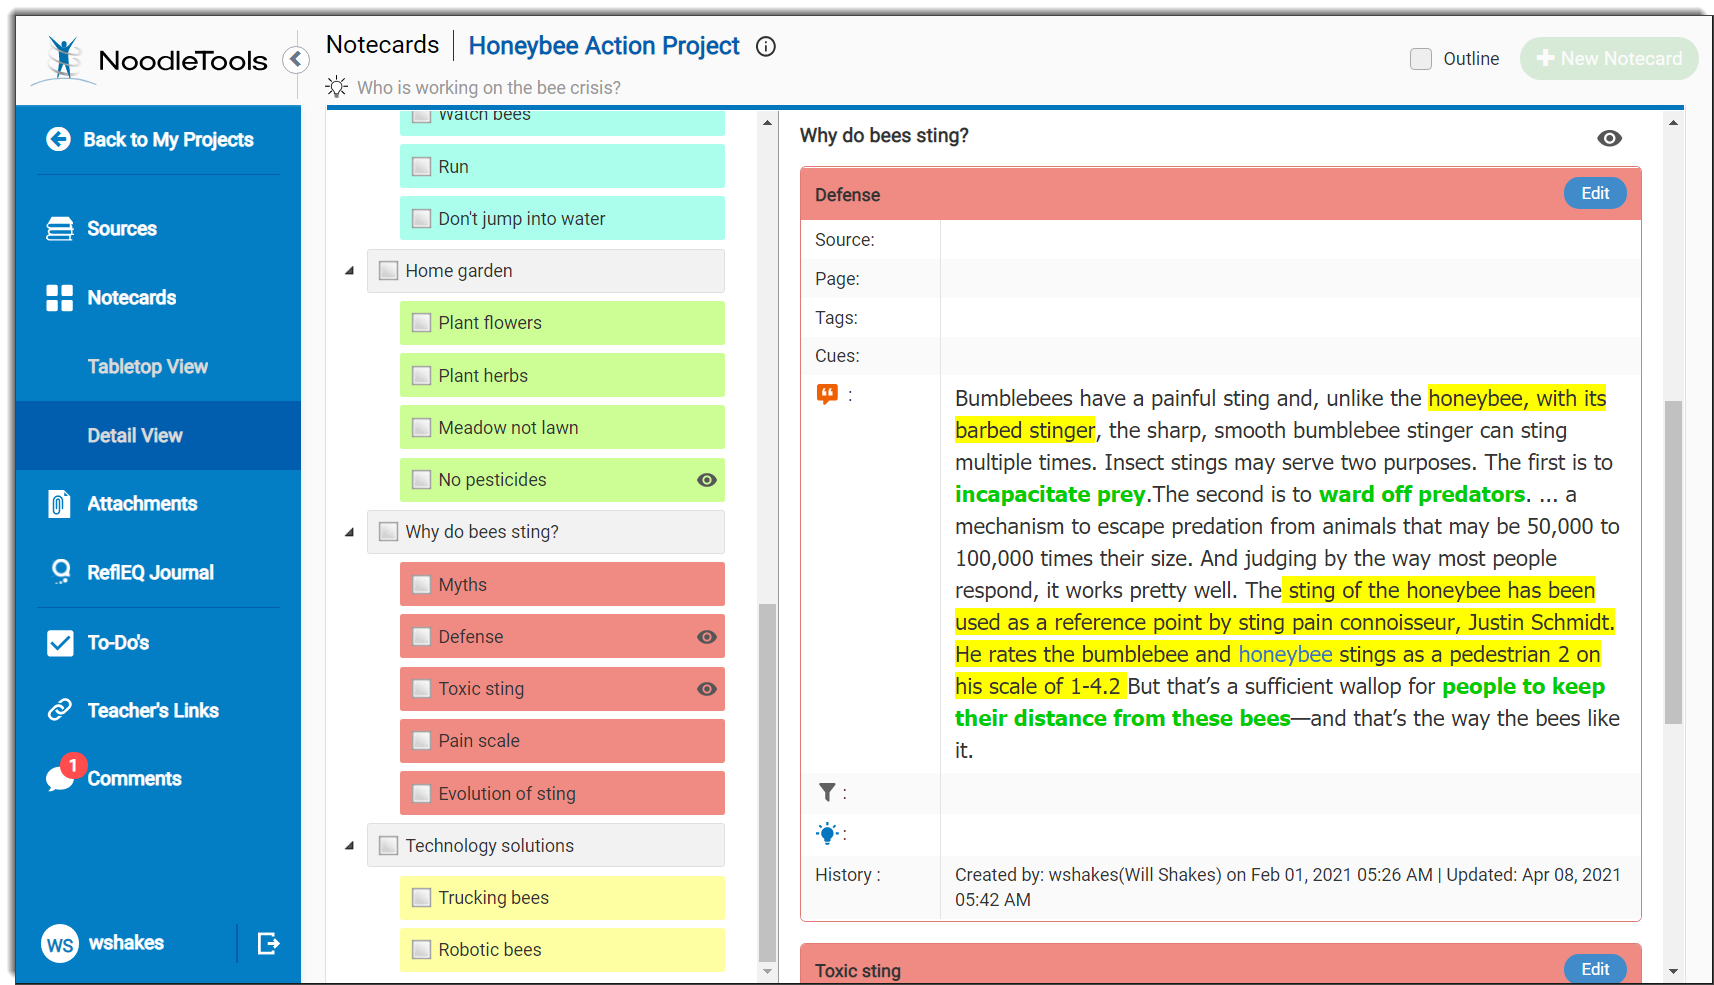The height and width of the screenshot is (985, 1714).
Task: Collapse the Technology solutions group
Action: point(349,846)
